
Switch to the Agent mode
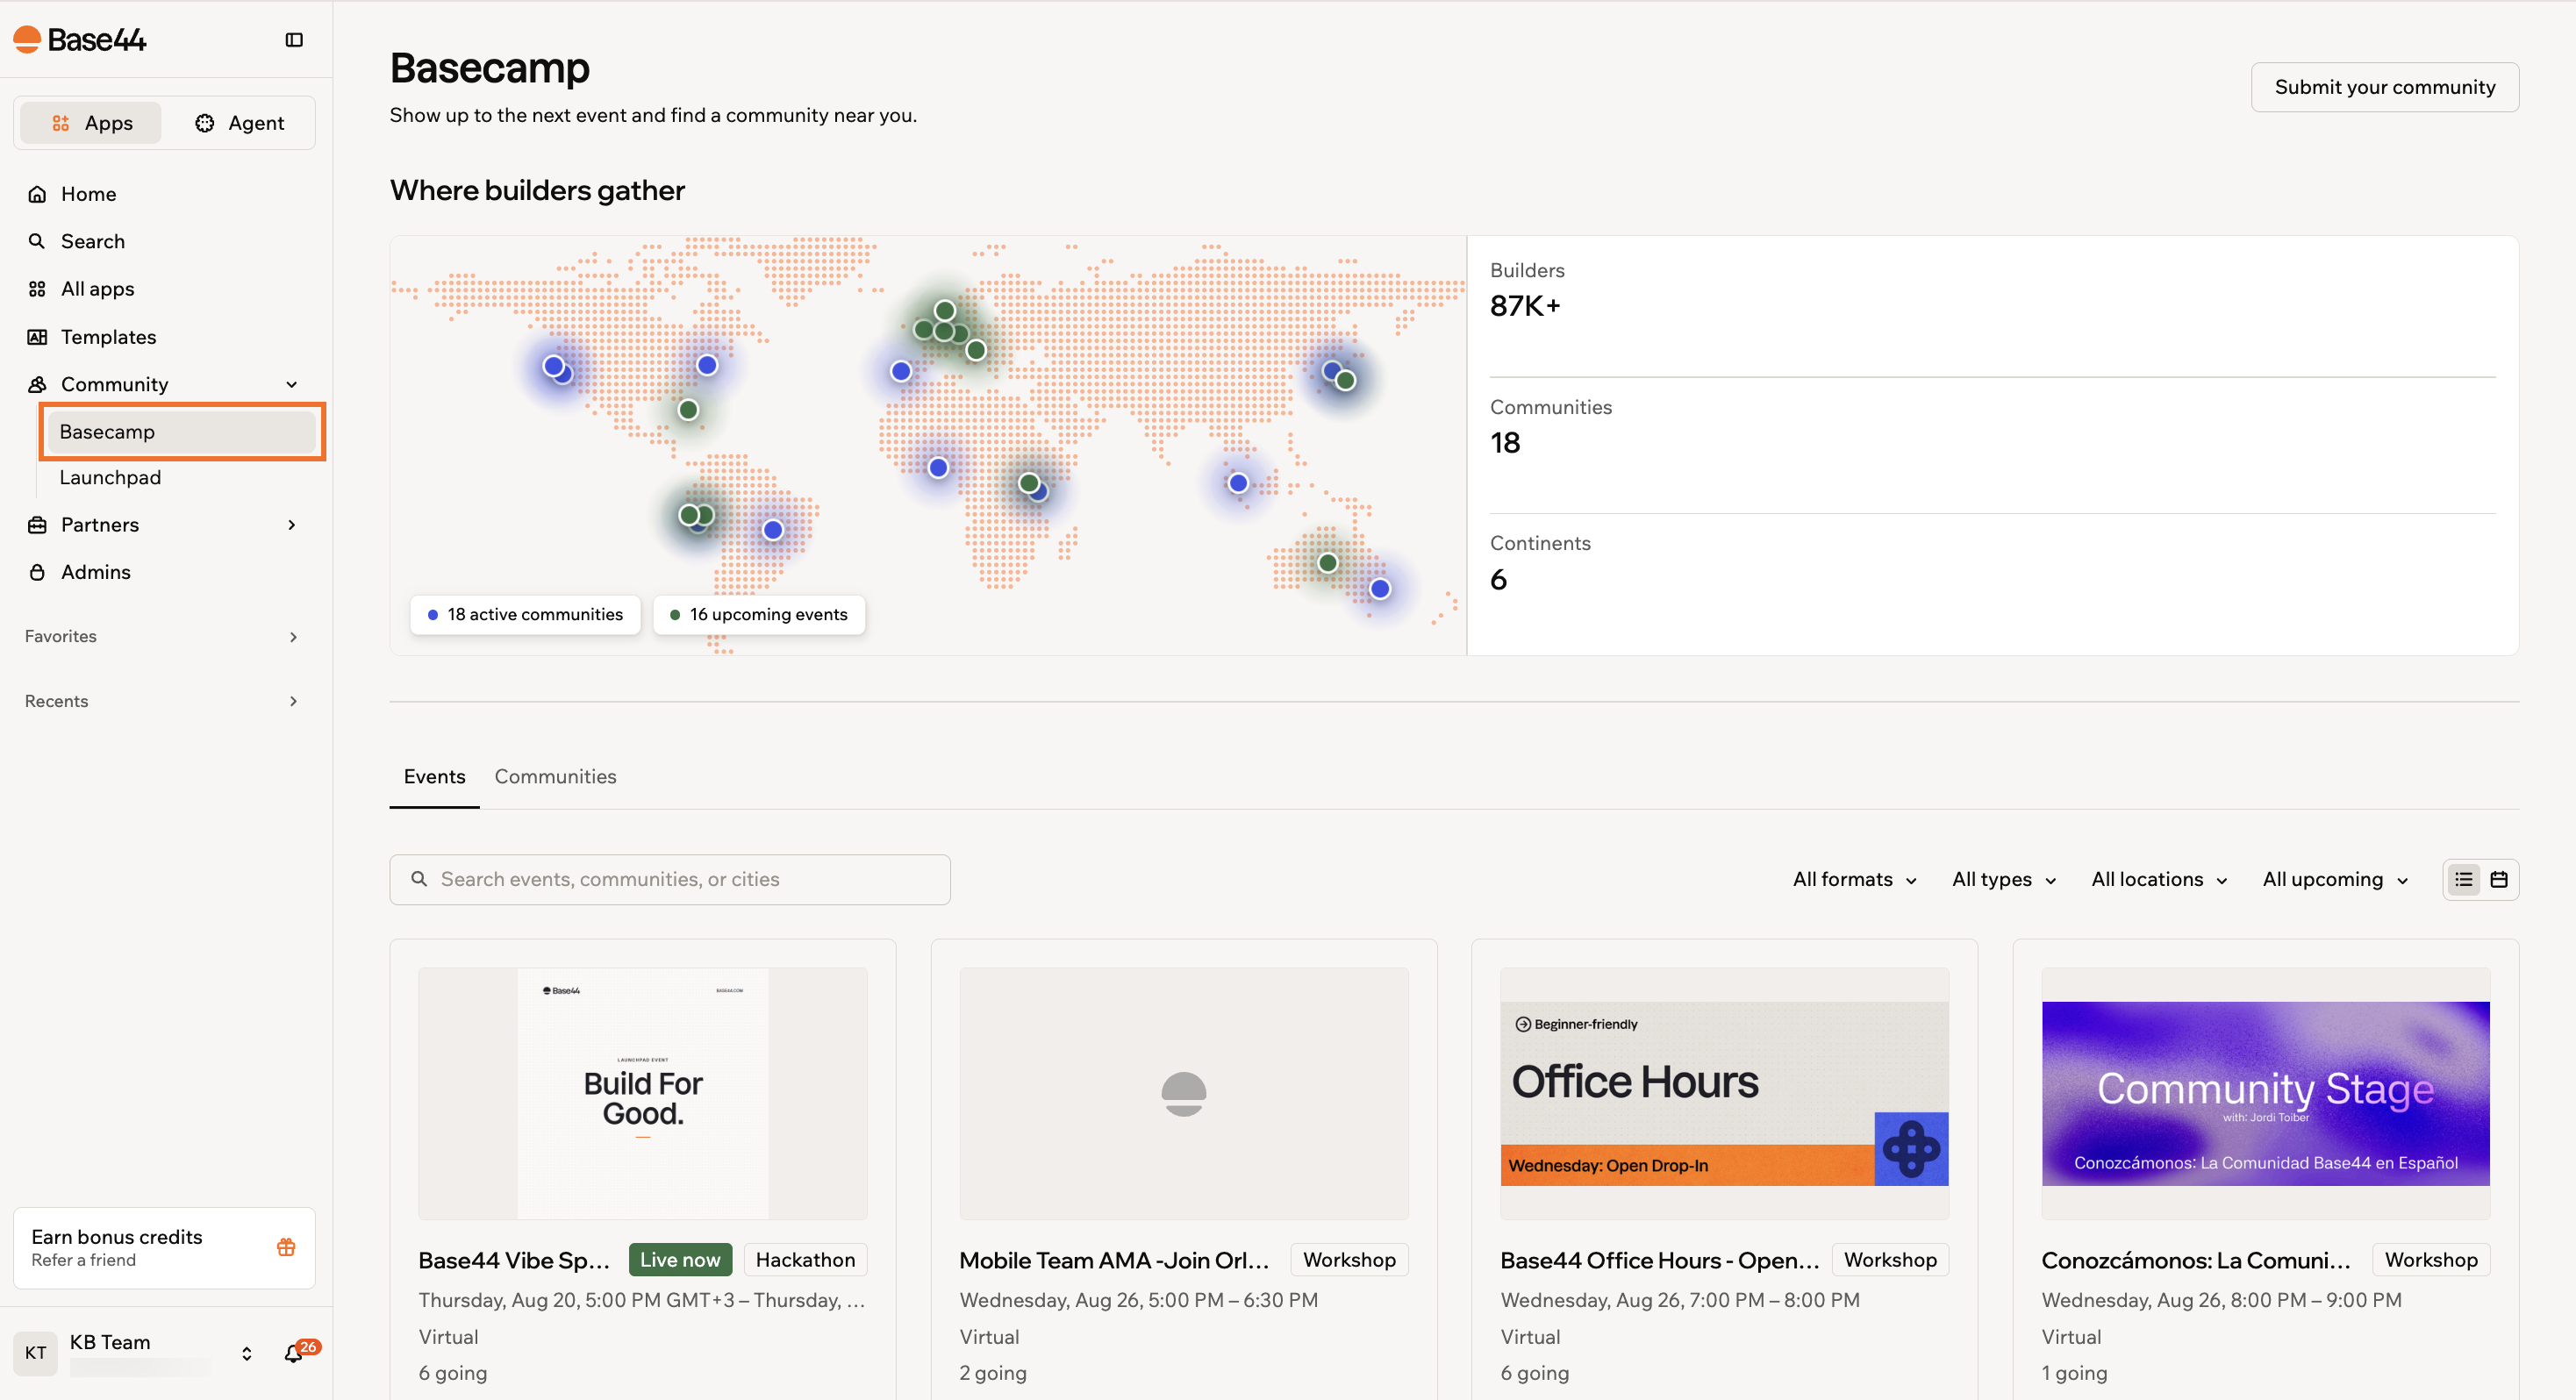coord(240,123)
